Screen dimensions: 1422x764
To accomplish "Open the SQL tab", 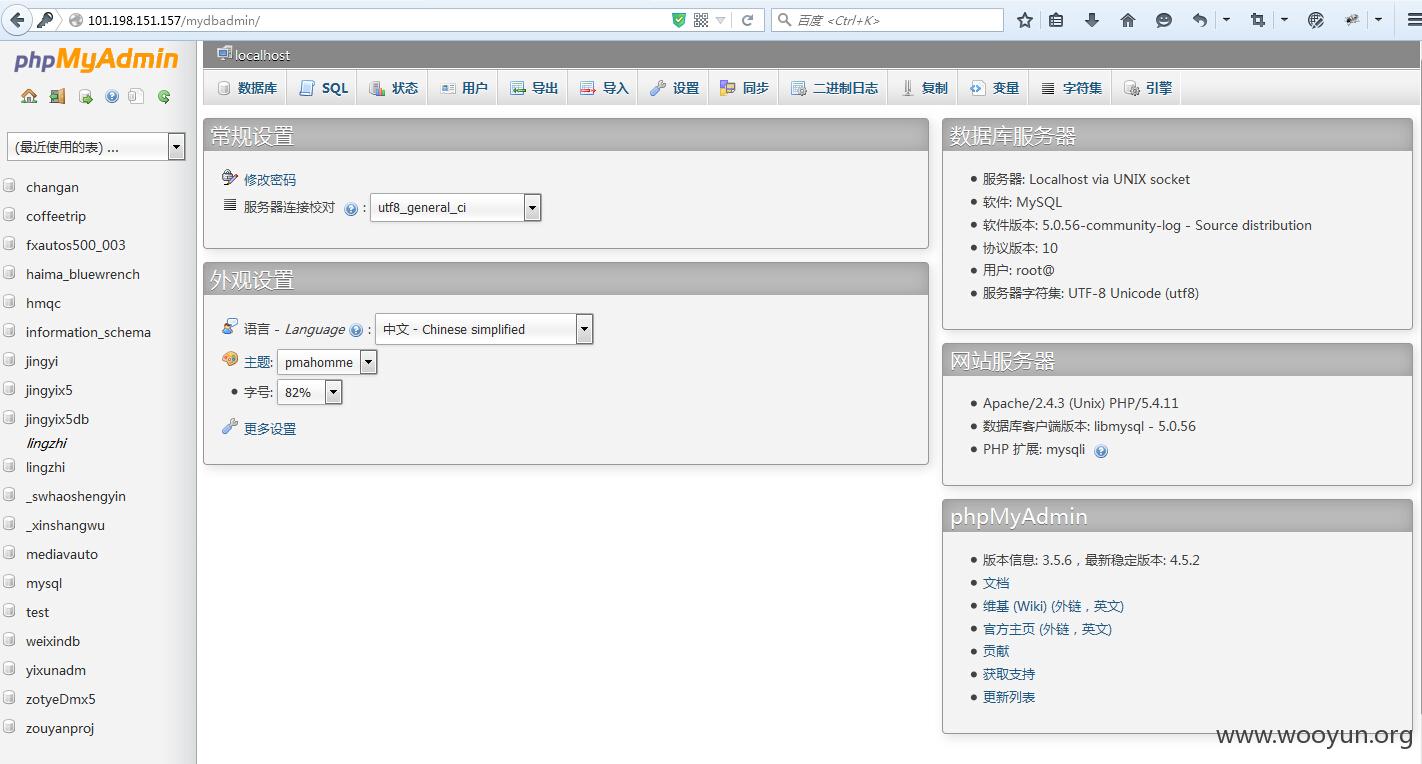I will (324, 88).
